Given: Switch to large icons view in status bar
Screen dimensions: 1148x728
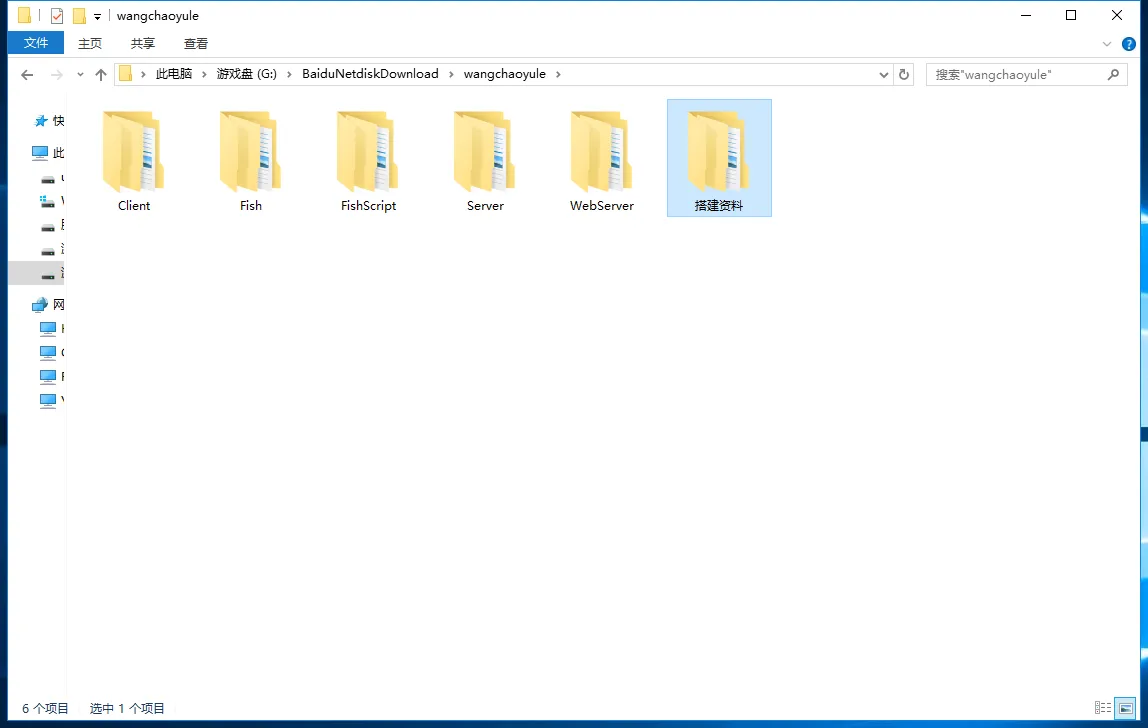Looking at the screenshot, I should 1126,708.
